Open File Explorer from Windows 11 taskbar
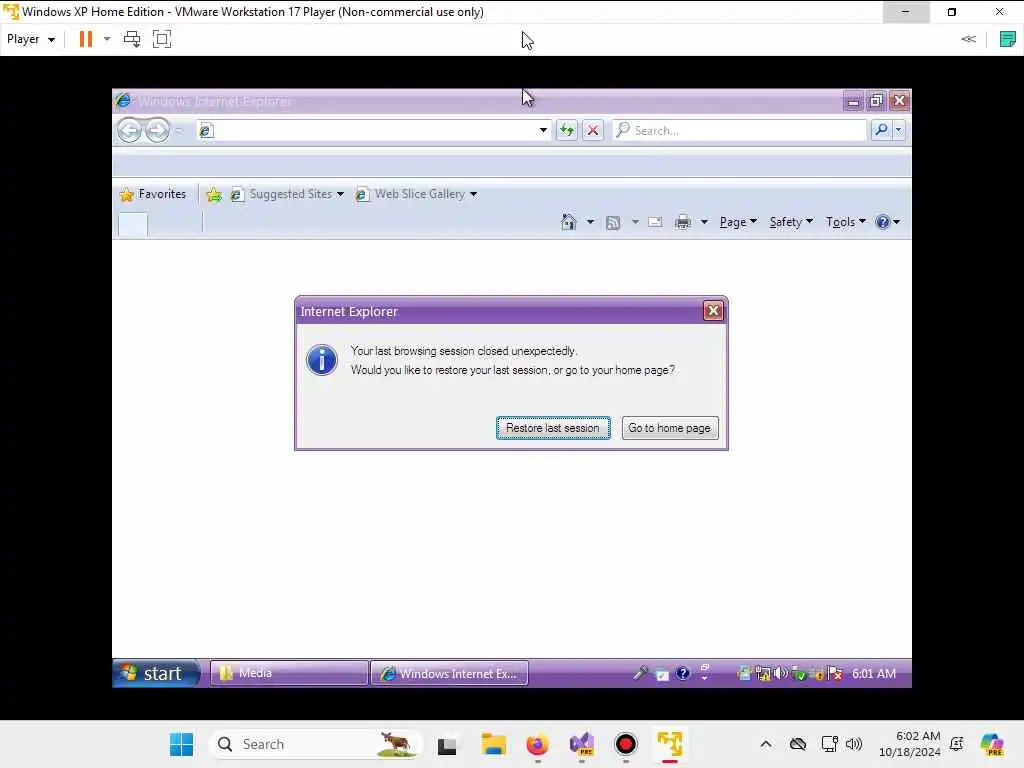Screen dimensions: 1024x768 [x=494, y=744]
